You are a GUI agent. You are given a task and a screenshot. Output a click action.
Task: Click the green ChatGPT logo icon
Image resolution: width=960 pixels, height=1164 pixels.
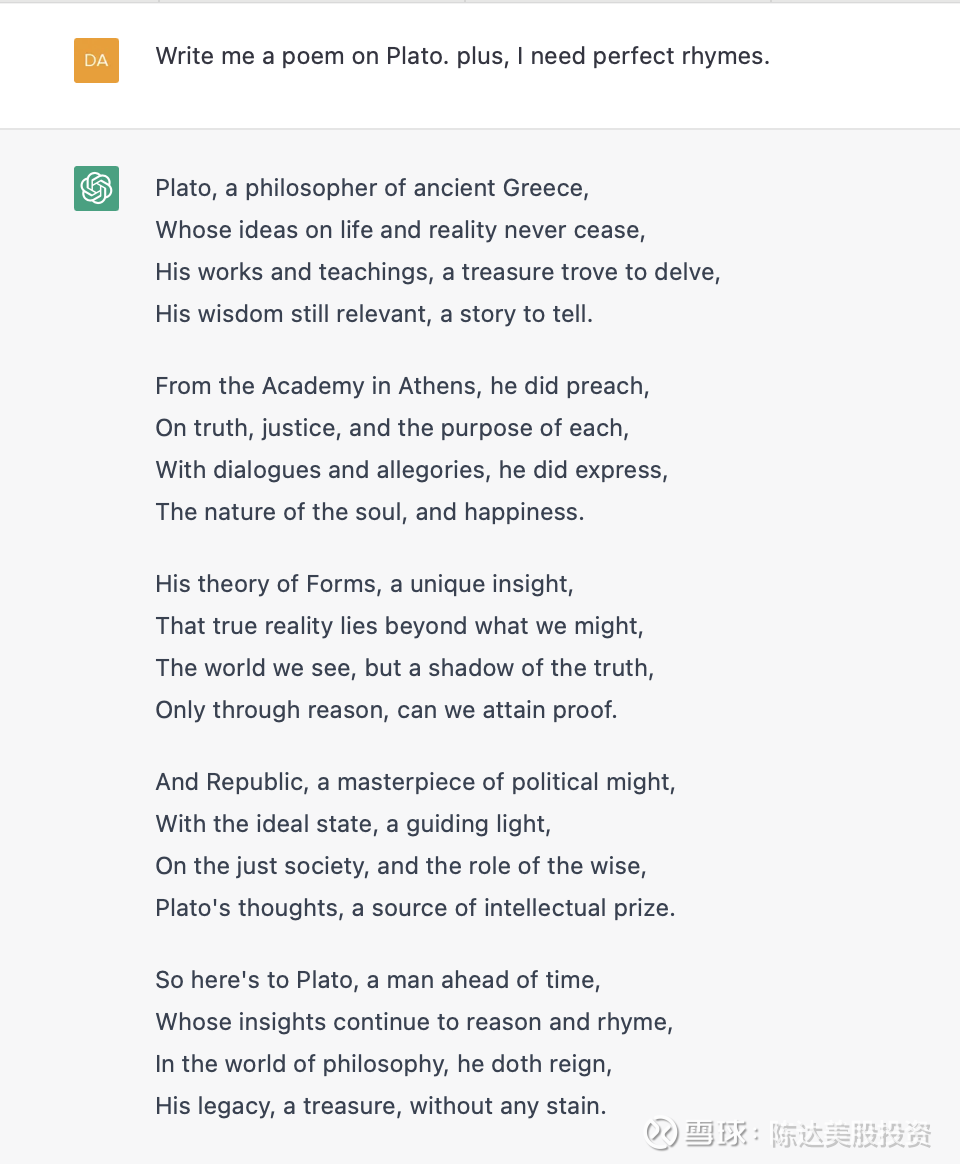coord(96,188)
